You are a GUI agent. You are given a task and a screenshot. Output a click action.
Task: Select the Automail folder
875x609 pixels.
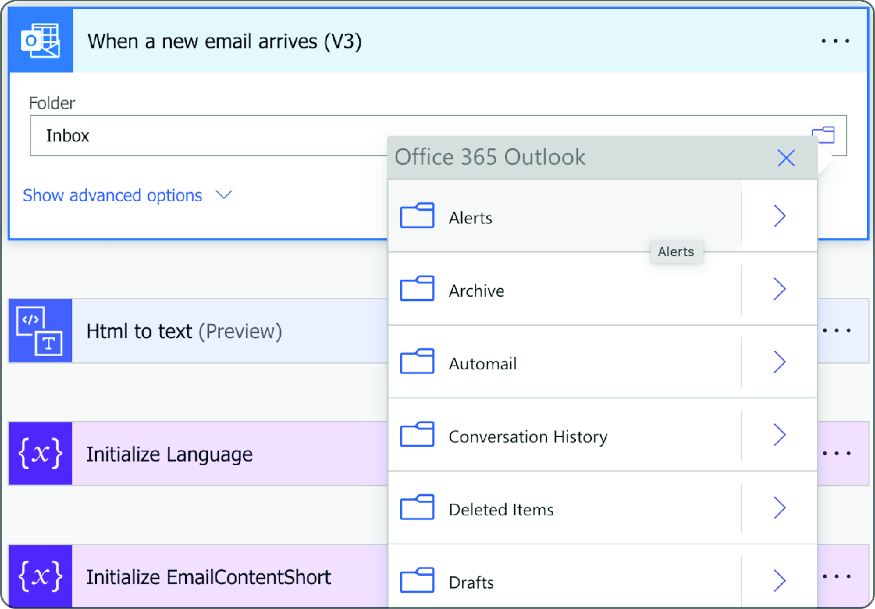point(565,362)
